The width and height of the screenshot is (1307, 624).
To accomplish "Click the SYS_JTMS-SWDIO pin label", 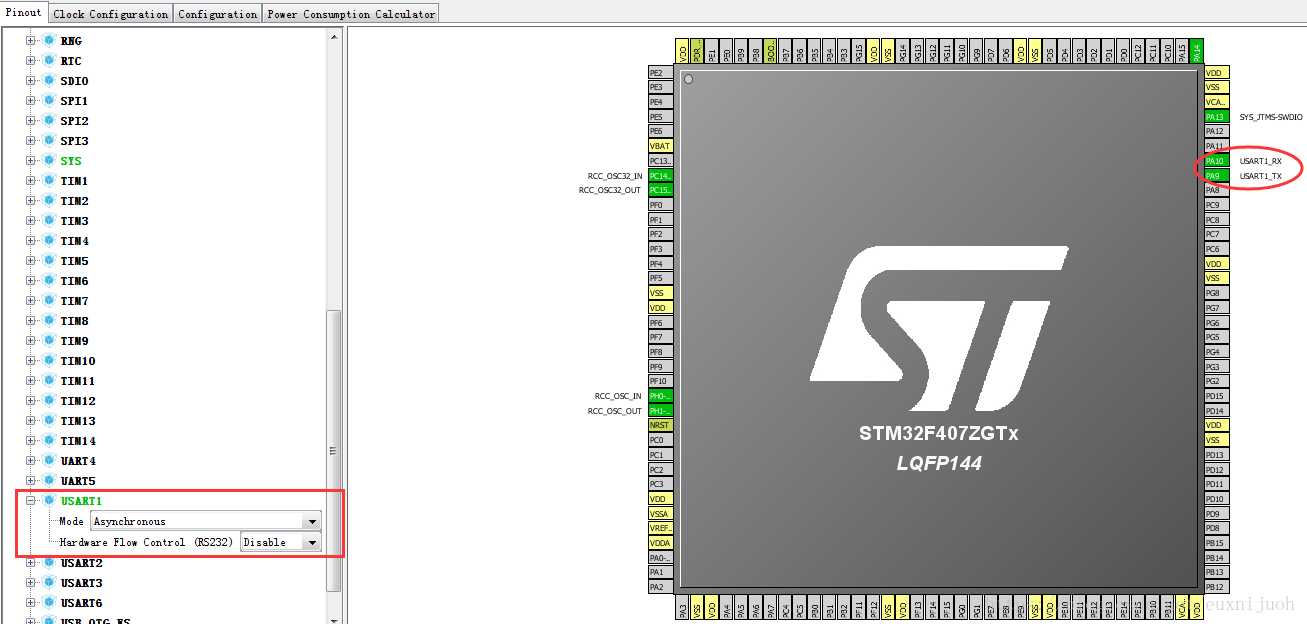I will coord(1271,117).
